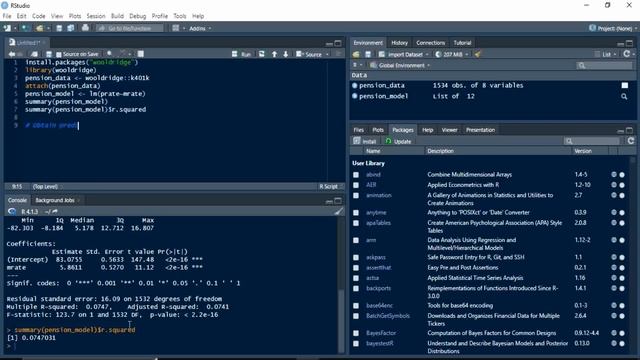The height and width of the screenshot is (360, 640).
Task: Click the Environment search field
Action: 605,65
